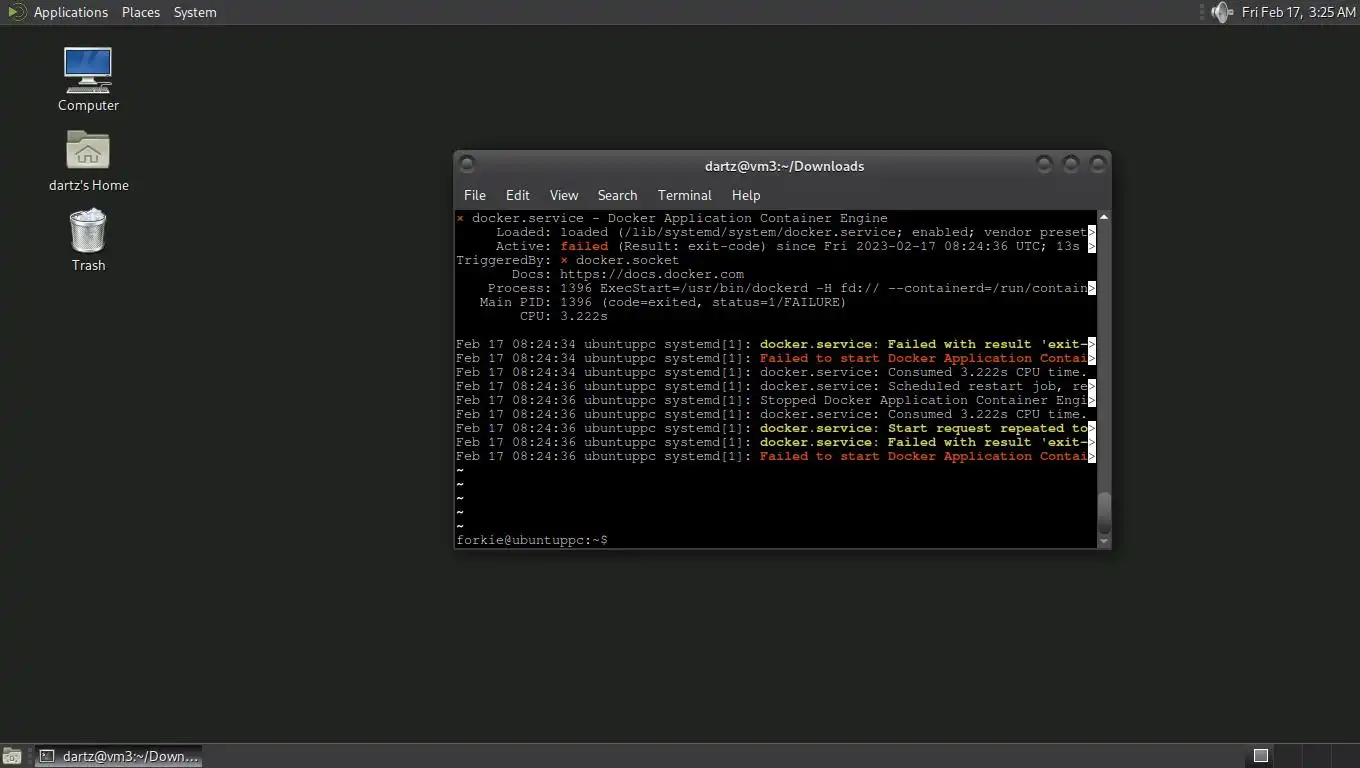Click the distro logo beside Applications
Viewport: 1360px width, 768px height.
pyautogui.click(x=16, y=12)
